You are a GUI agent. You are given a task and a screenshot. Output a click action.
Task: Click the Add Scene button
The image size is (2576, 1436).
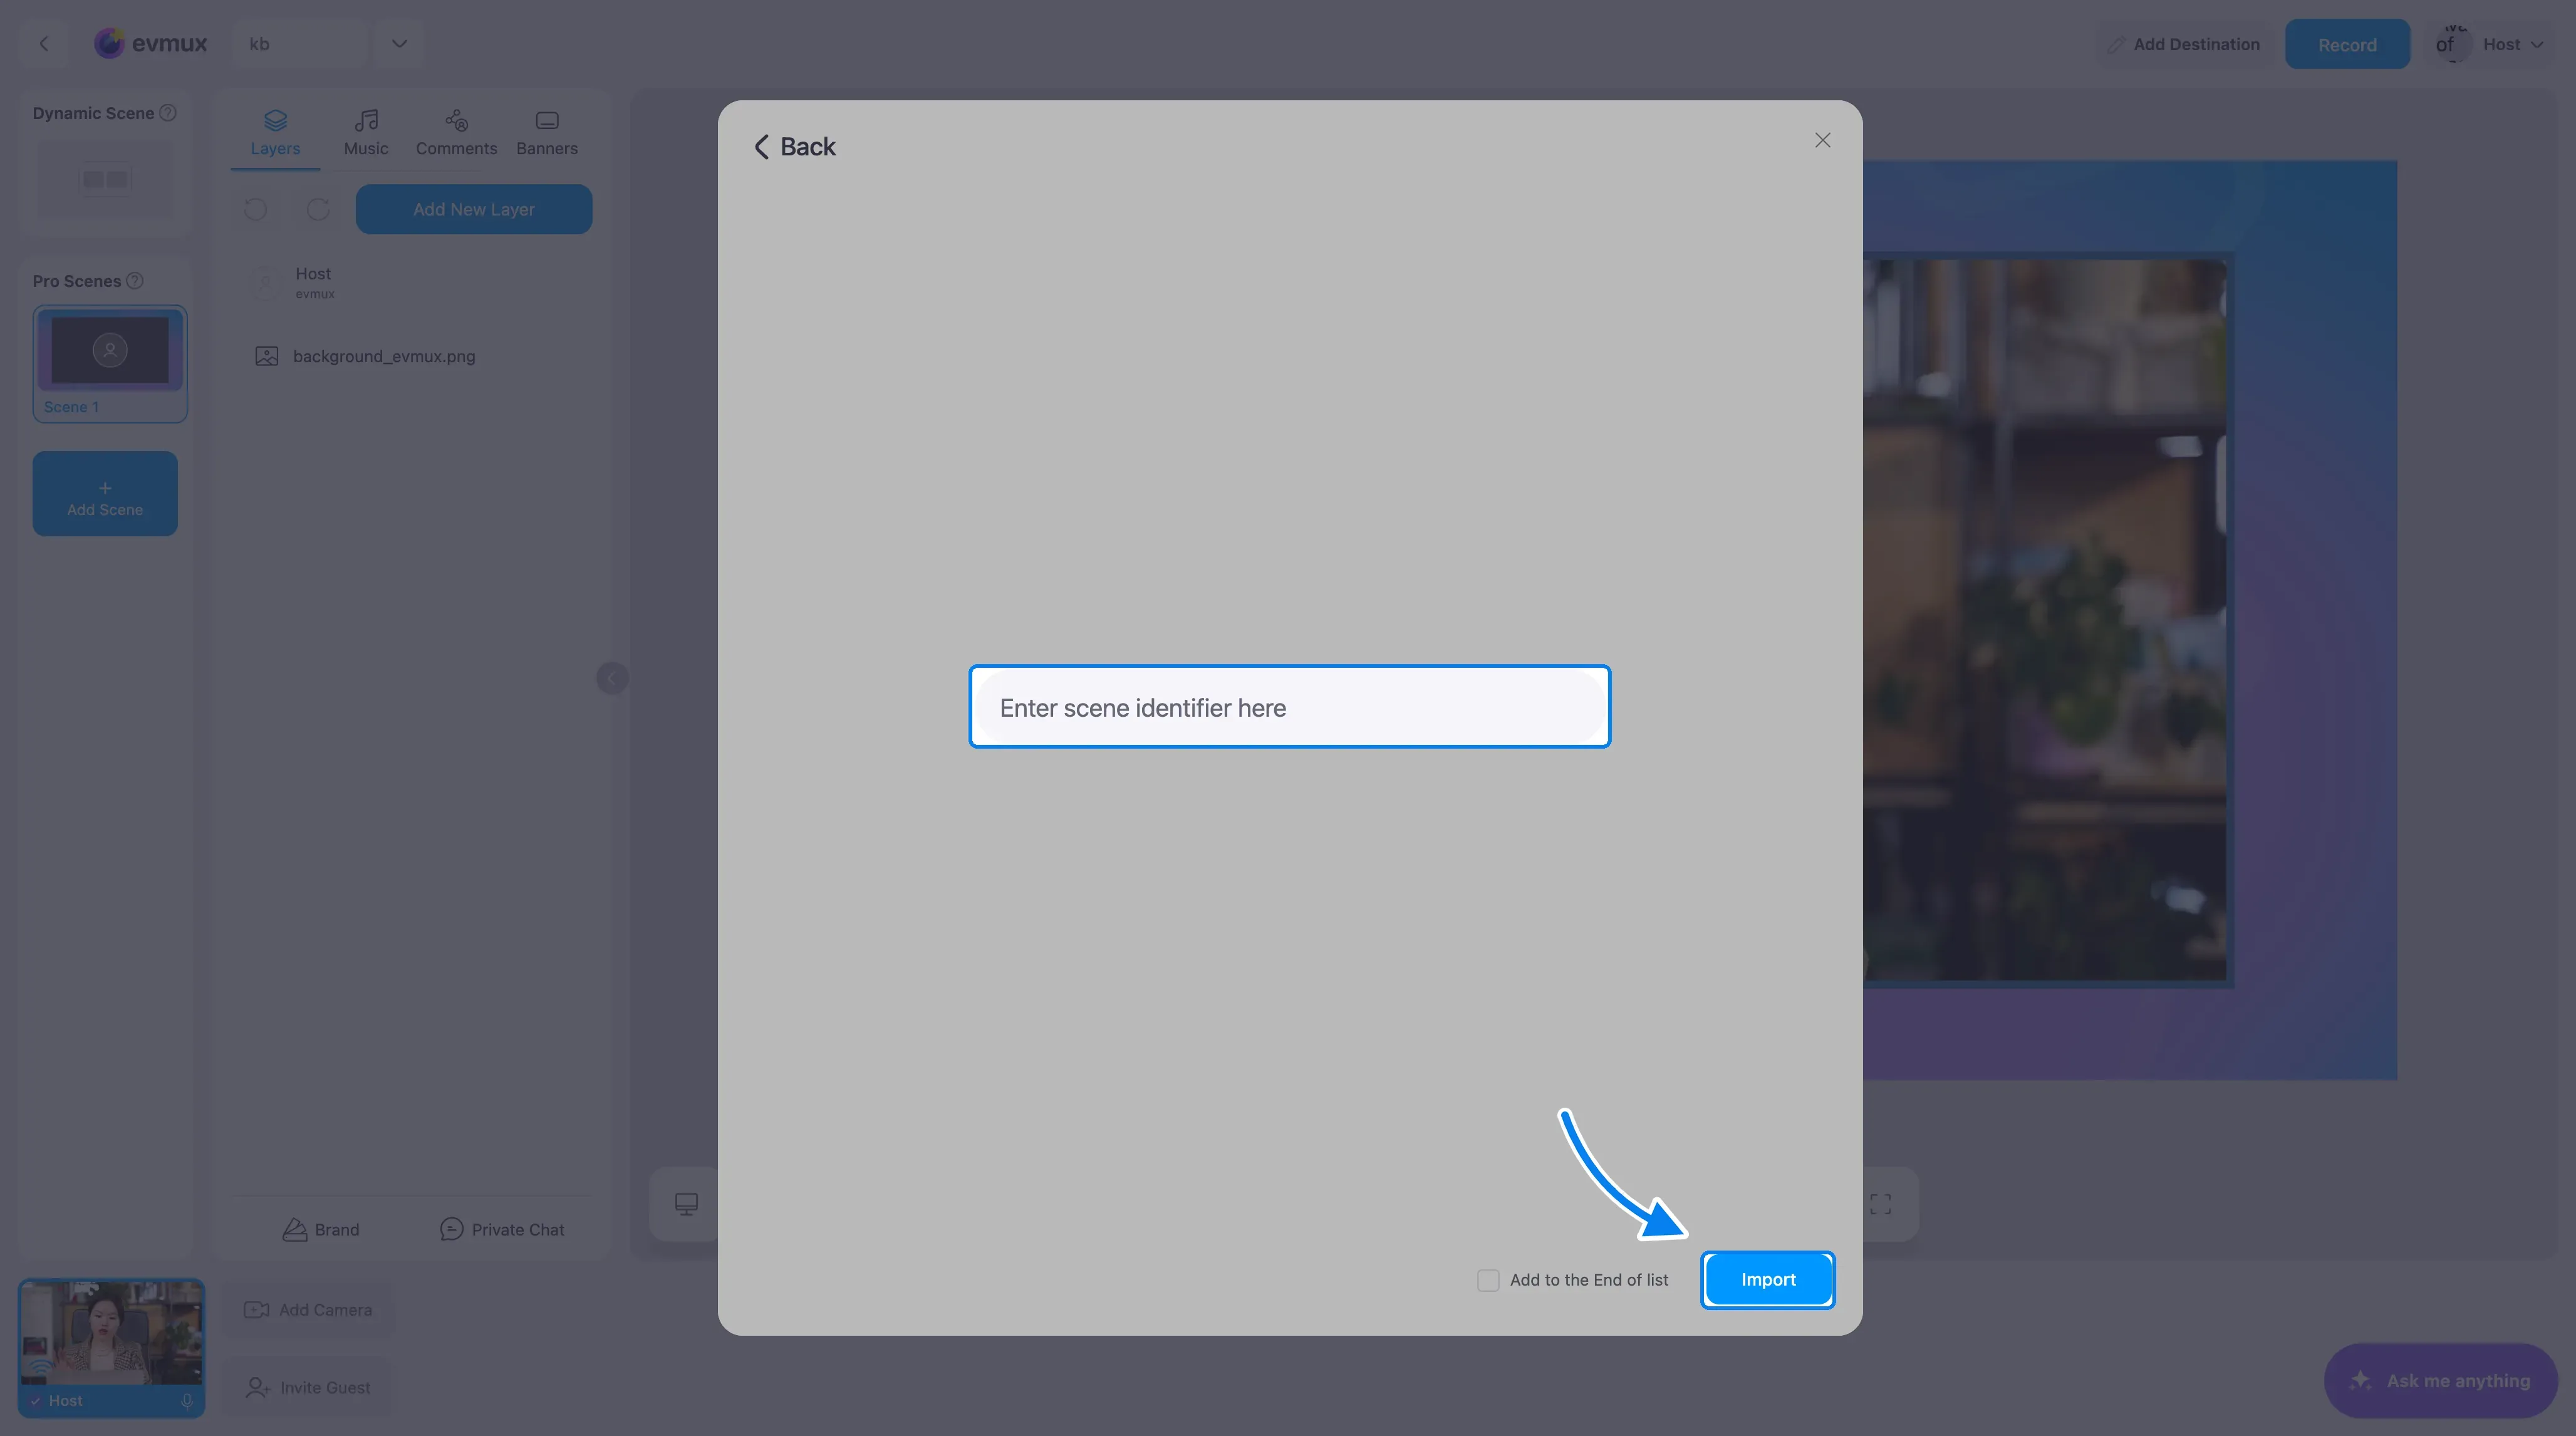click(105, 494)
